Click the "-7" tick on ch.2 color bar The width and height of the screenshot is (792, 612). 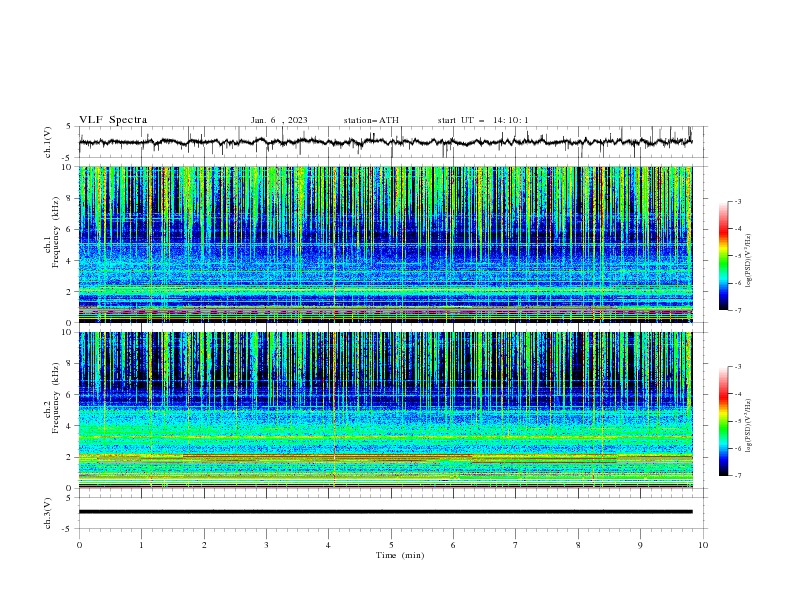(x=737, y=475)
